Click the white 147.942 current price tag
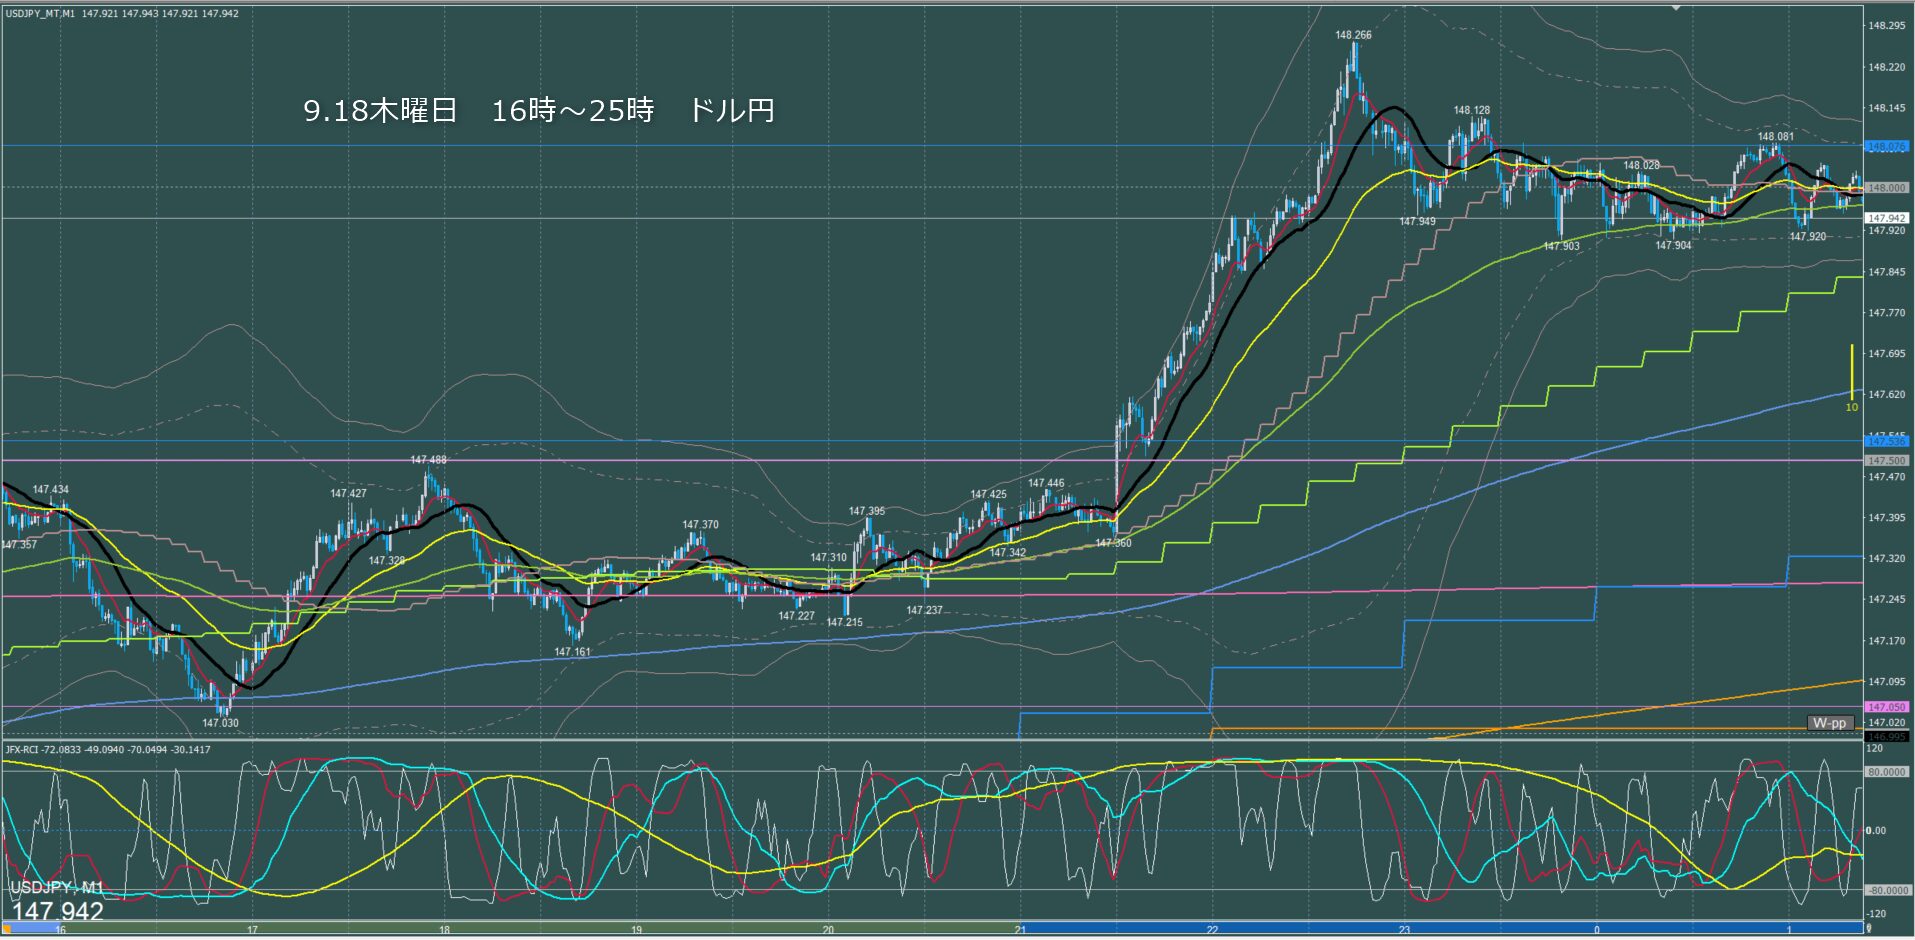 [x=1886, y=218]
